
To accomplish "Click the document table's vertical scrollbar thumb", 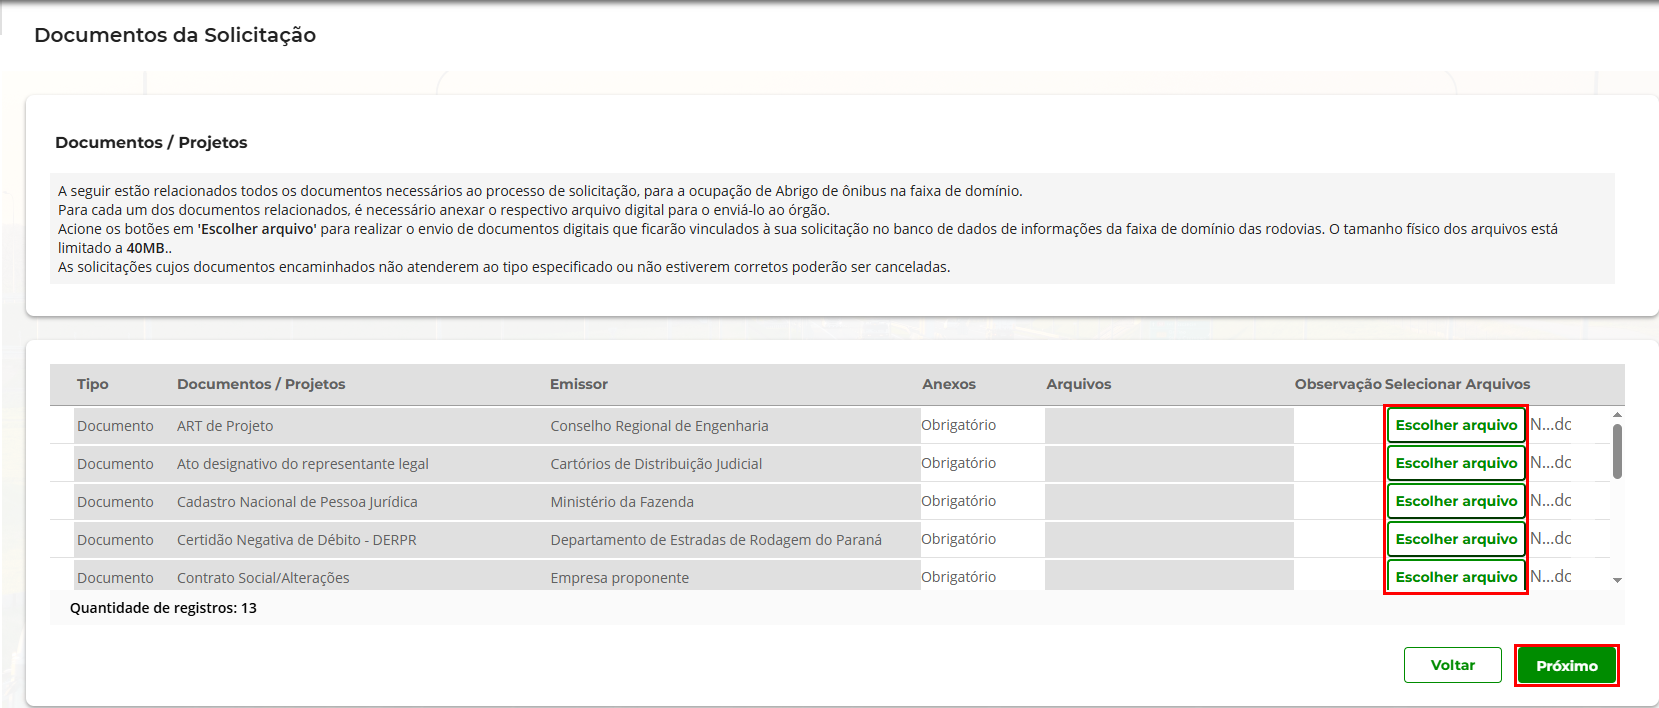I will pos(1617,451).
